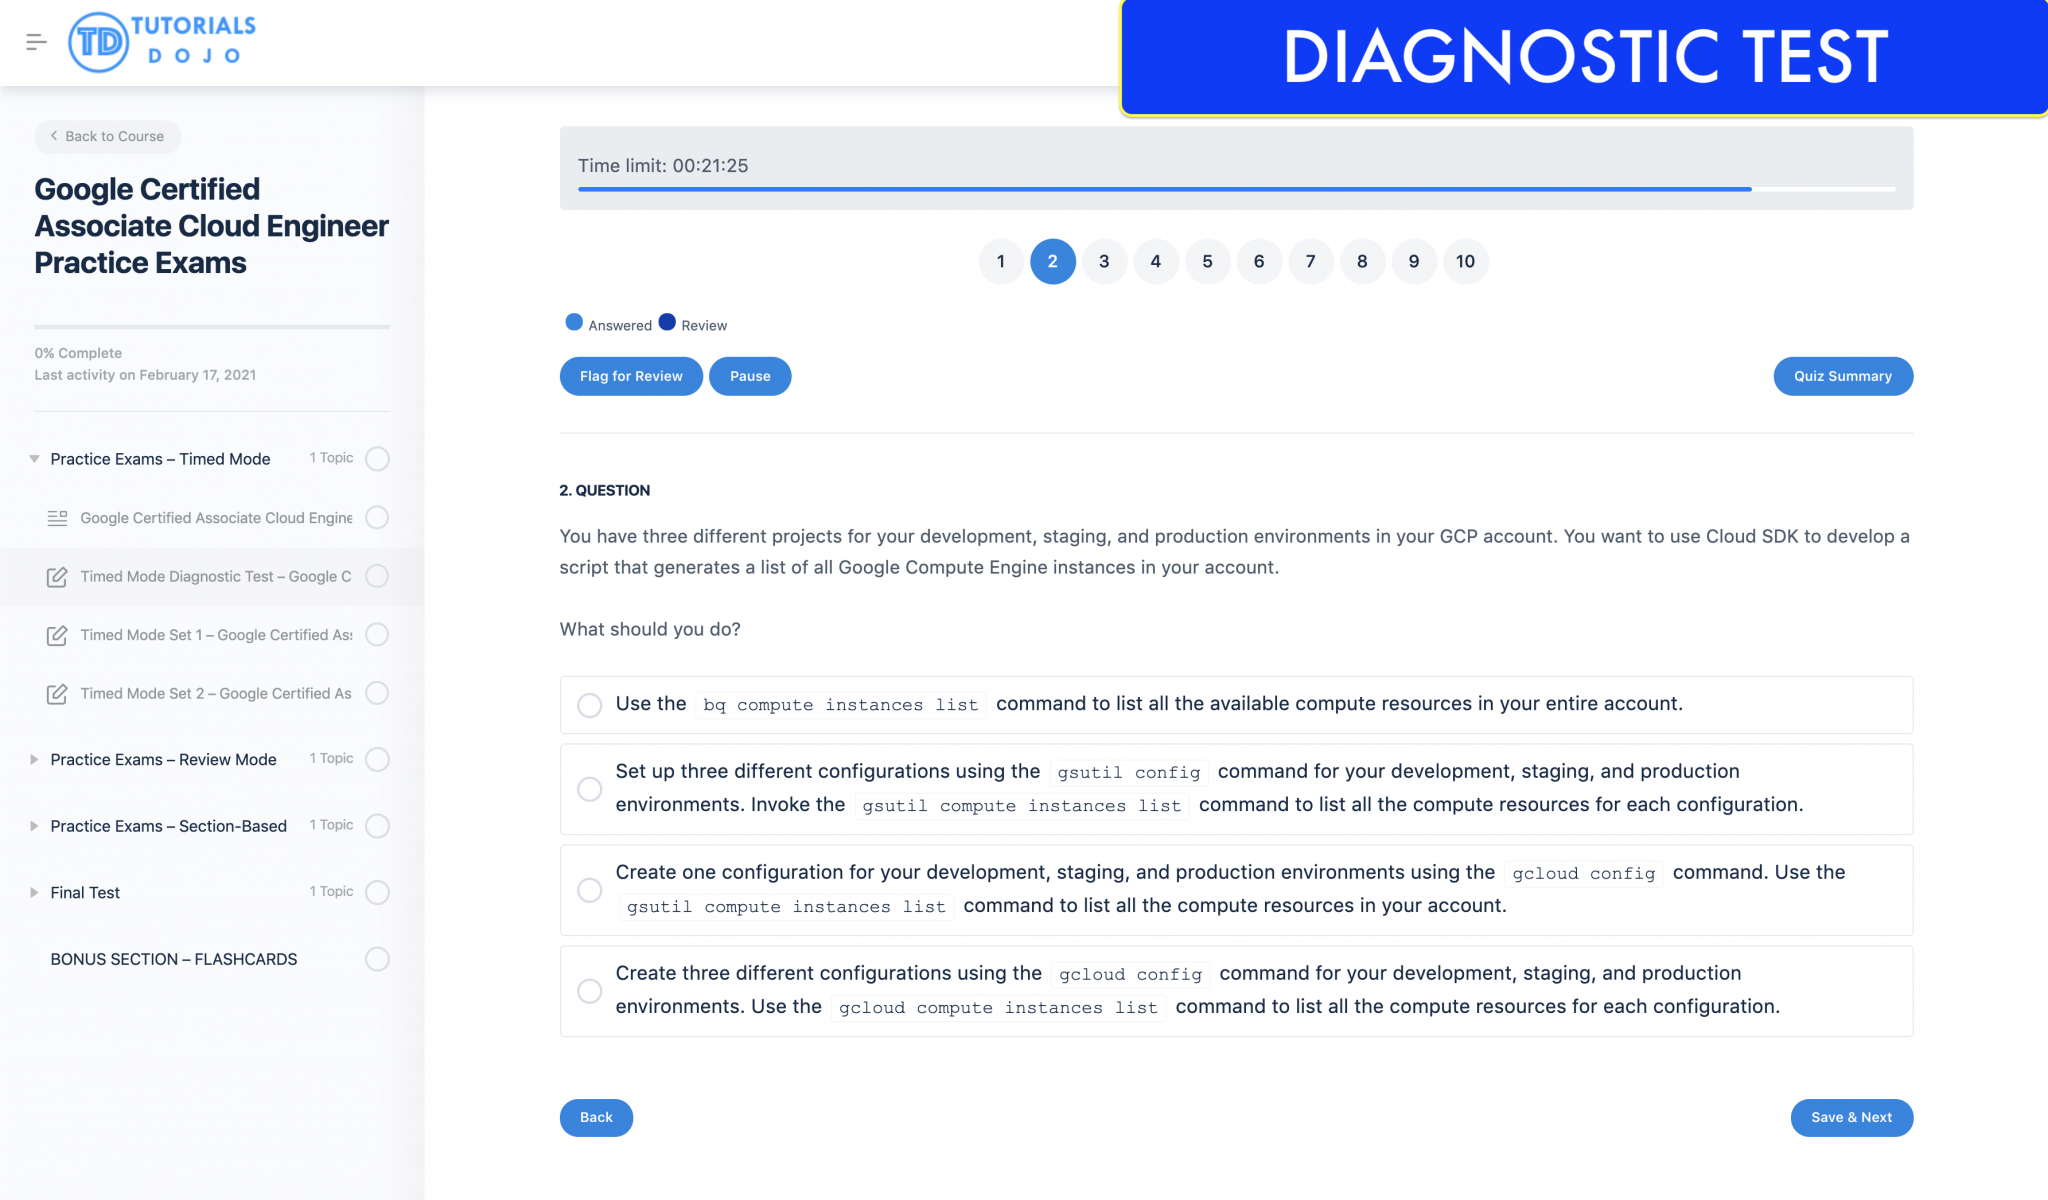Image resolution: width=2048 pixels, height=1200 pixels.
Task: Select radio button for gsutil config option
Action: pos(590,787)
